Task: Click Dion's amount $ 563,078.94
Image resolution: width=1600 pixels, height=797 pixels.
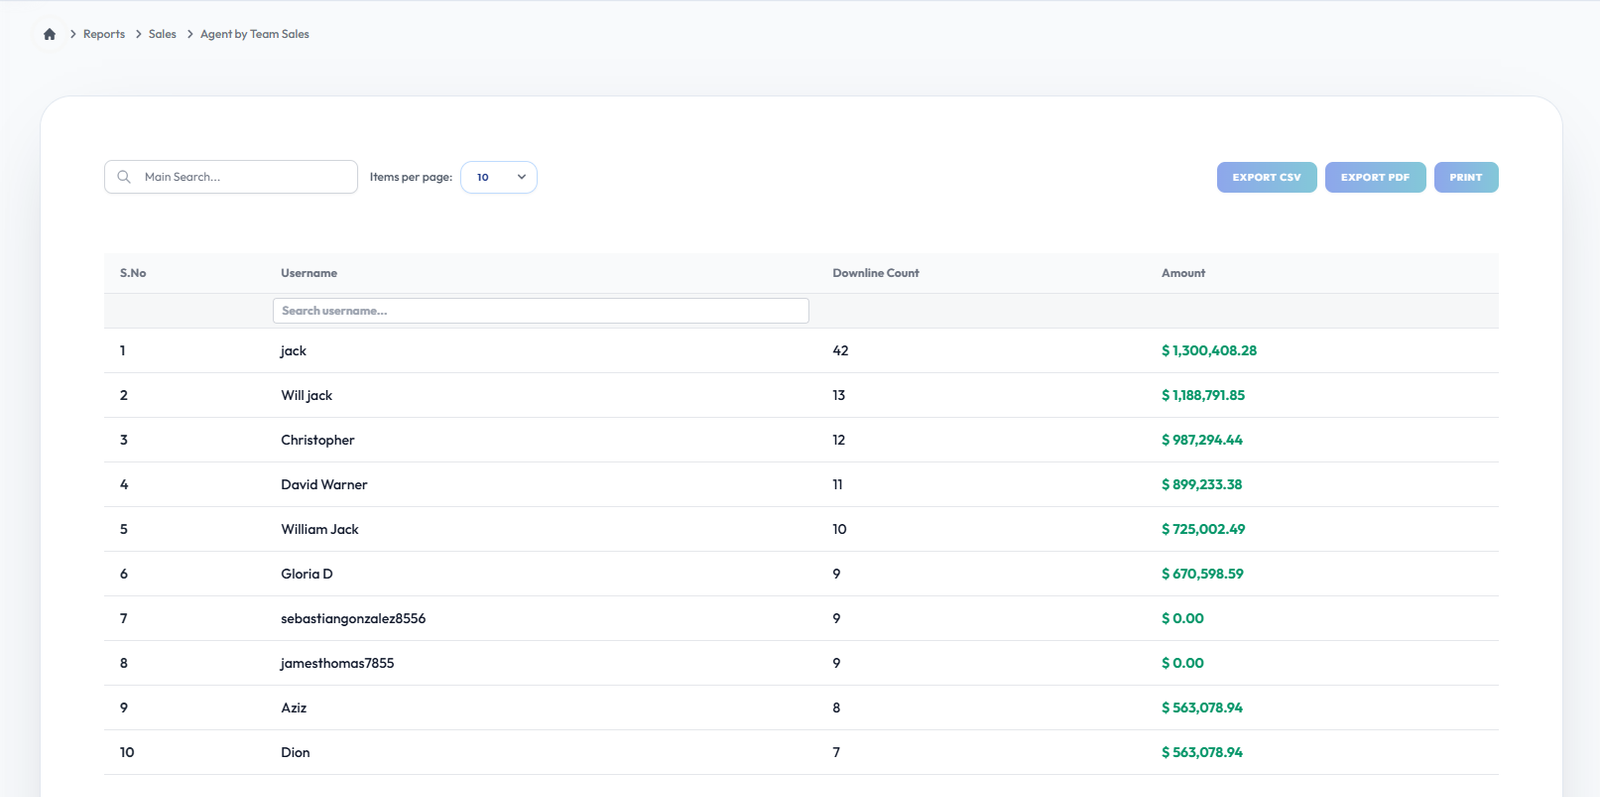Action: coord(1202,753)
